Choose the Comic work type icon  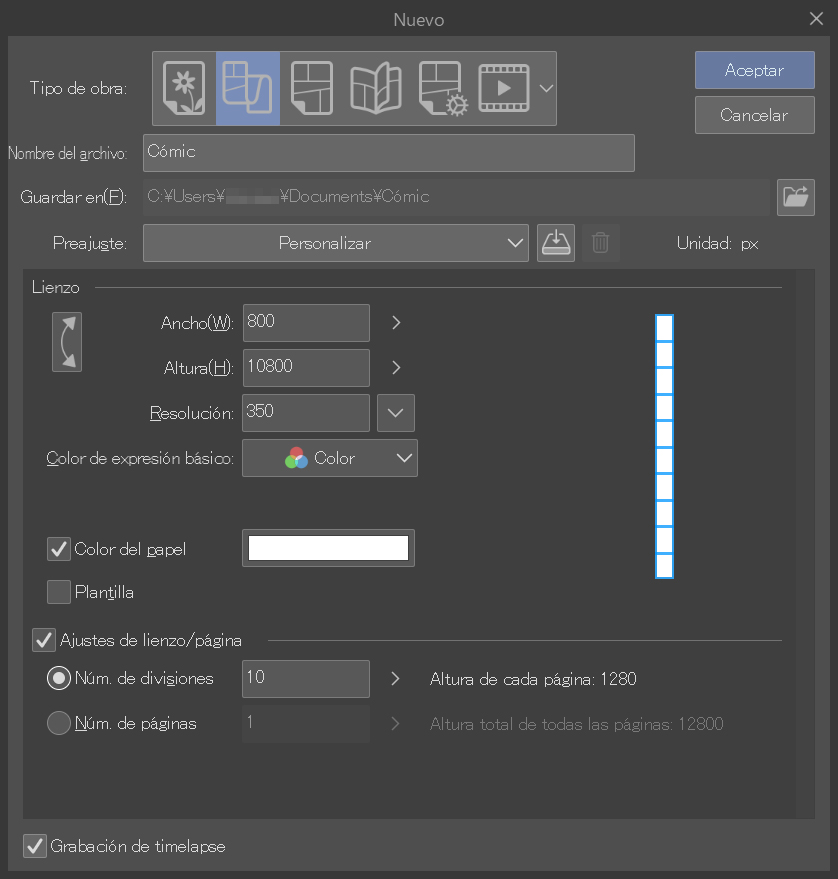click(311, 88)
